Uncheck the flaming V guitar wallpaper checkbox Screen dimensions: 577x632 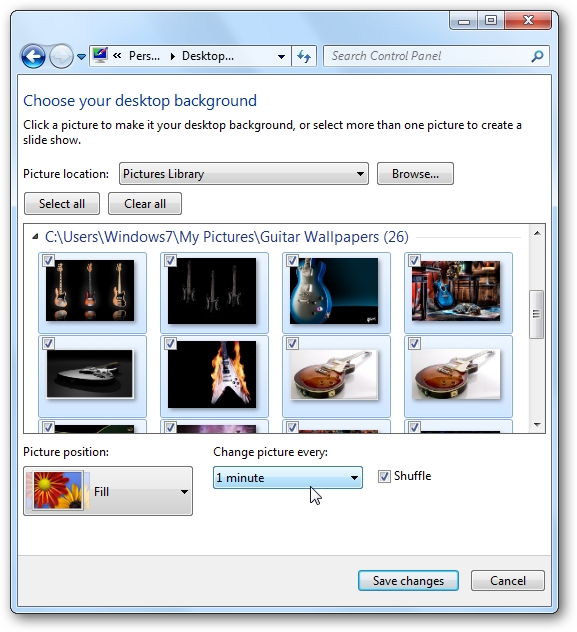coord(170,343)
